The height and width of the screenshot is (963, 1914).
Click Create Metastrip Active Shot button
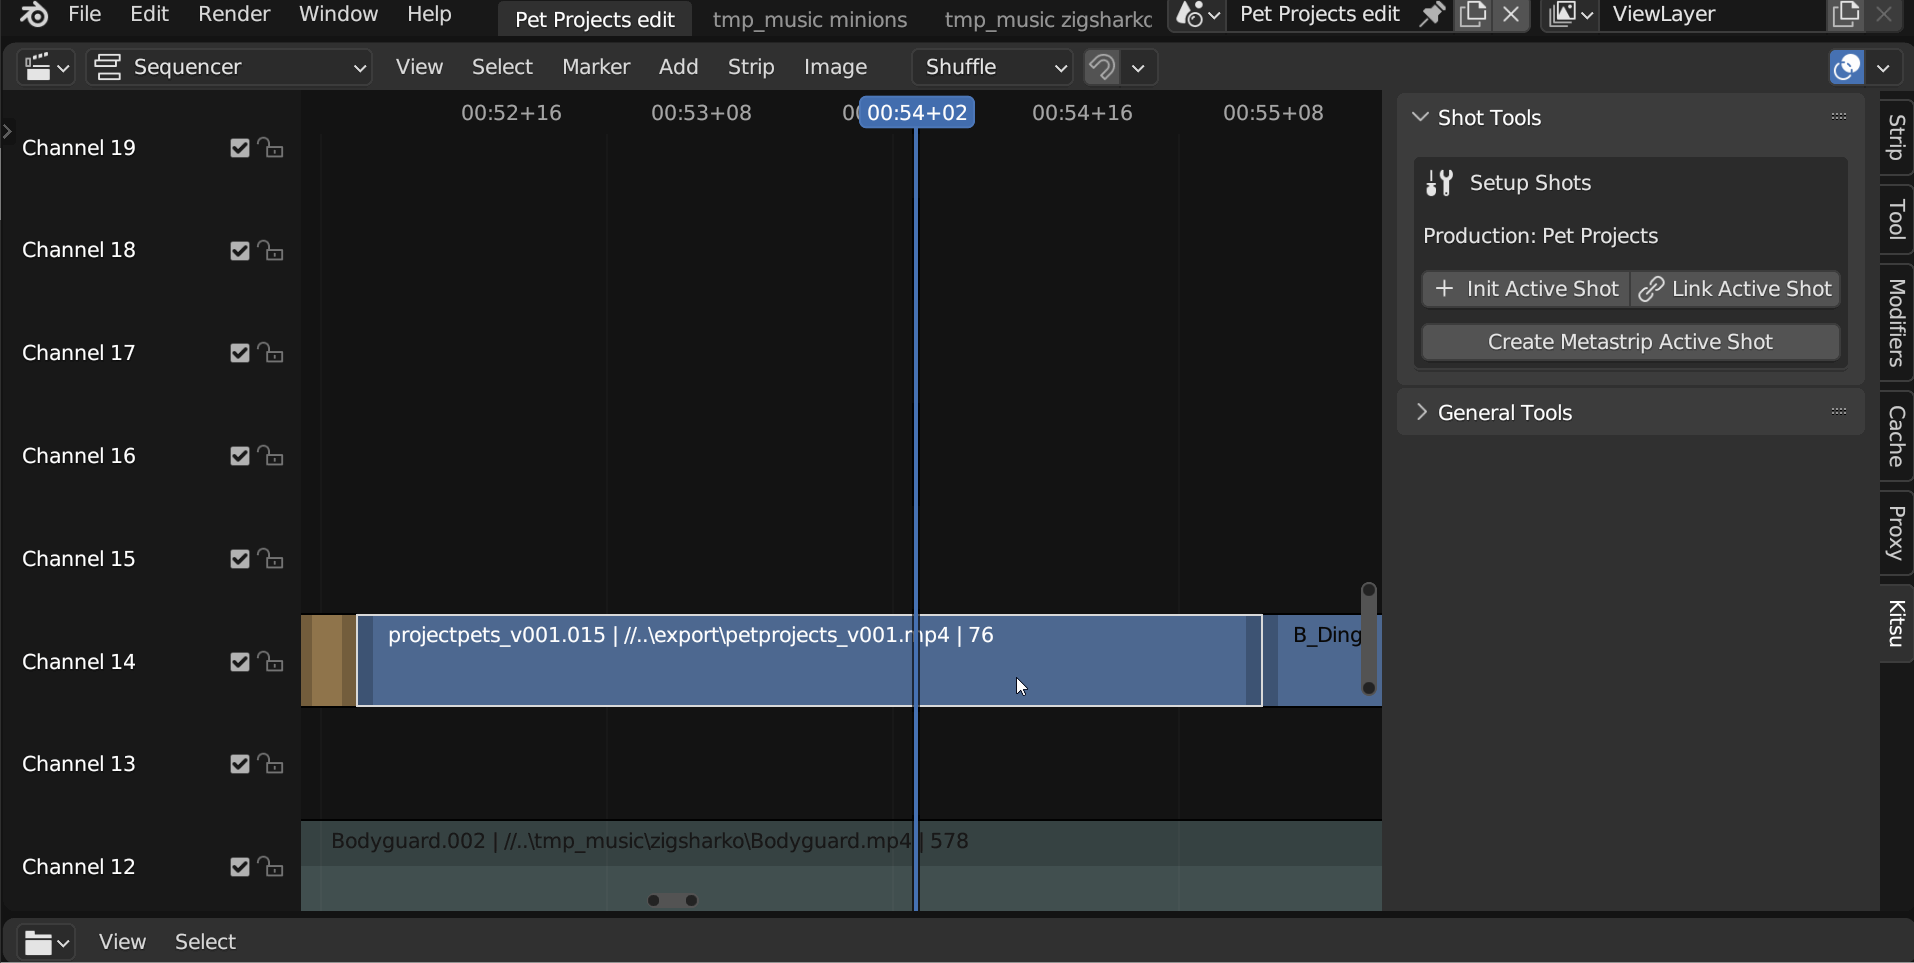coord(1630,342)
